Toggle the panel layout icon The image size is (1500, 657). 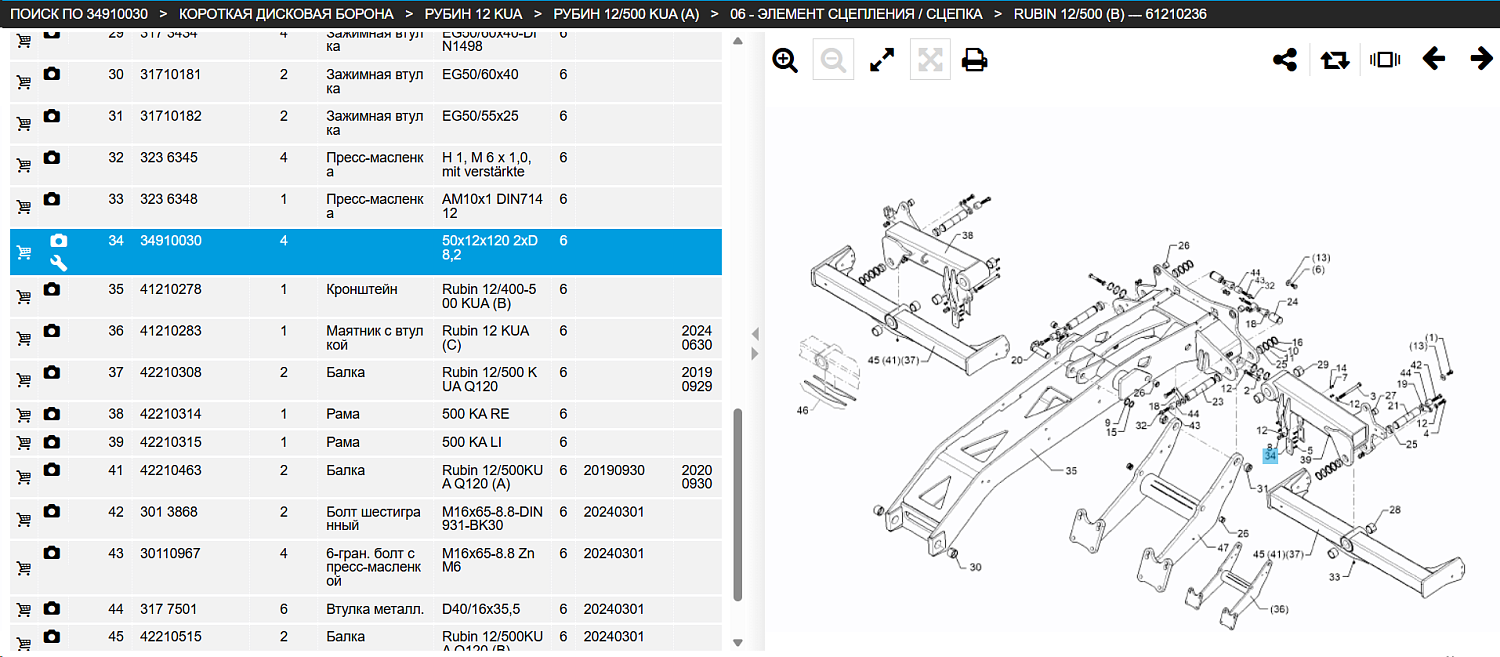pos(1385,60)
